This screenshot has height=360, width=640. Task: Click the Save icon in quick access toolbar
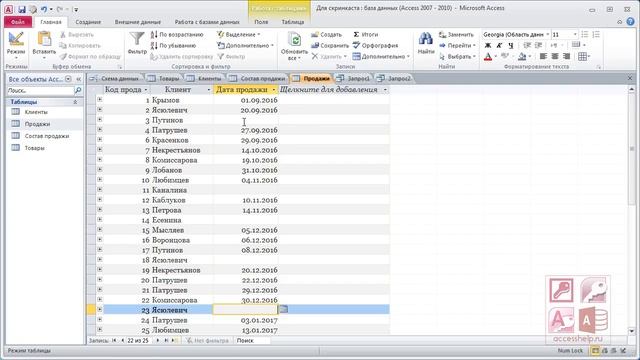pos(22,9)
